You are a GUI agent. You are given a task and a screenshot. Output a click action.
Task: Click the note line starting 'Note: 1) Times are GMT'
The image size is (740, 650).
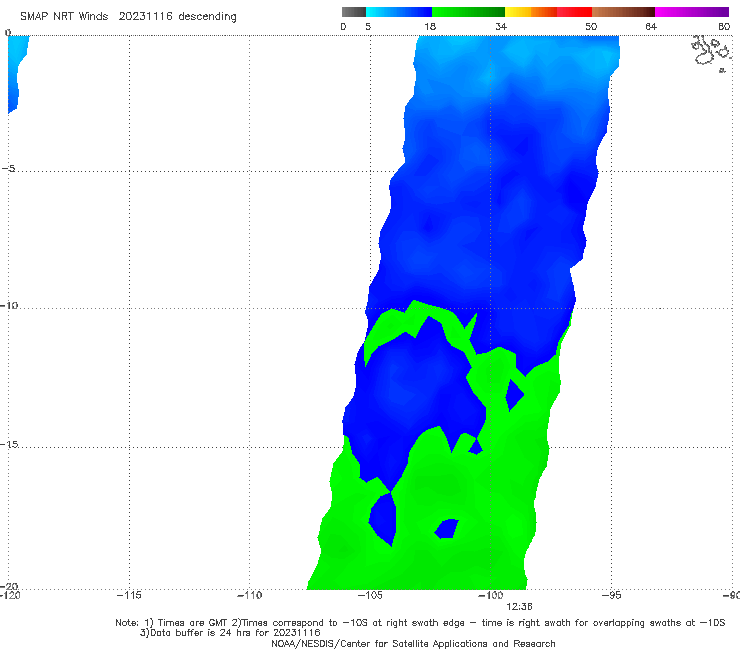420,623
